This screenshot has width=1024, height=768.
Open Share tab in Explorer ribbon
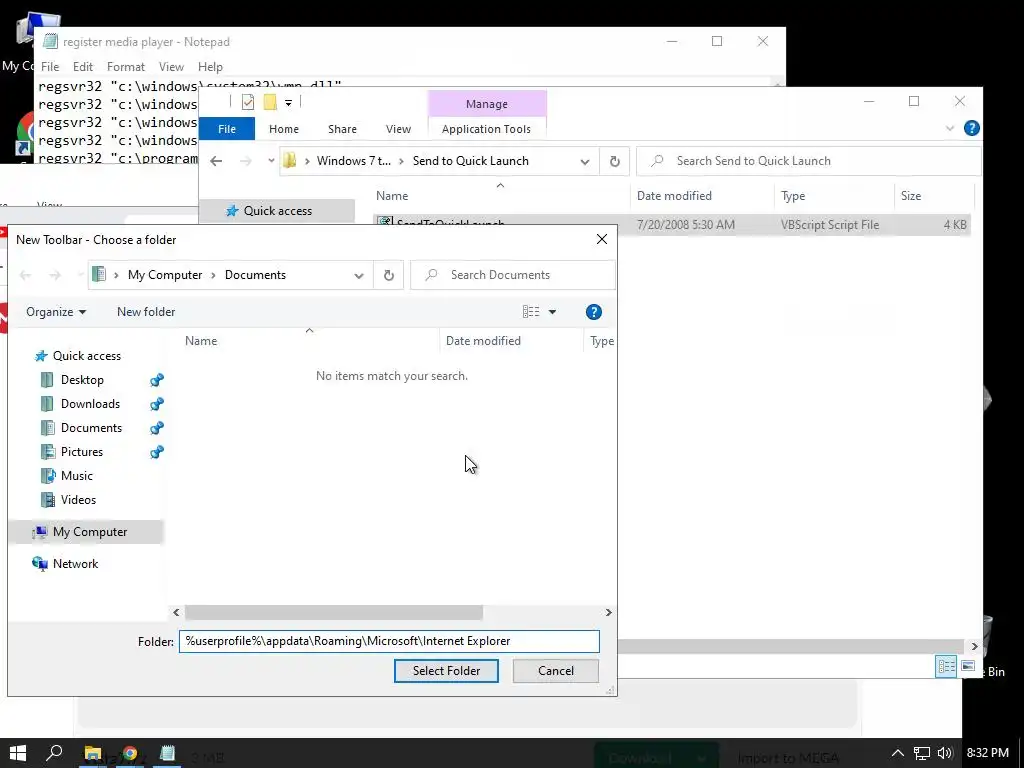tap(342, 129)
